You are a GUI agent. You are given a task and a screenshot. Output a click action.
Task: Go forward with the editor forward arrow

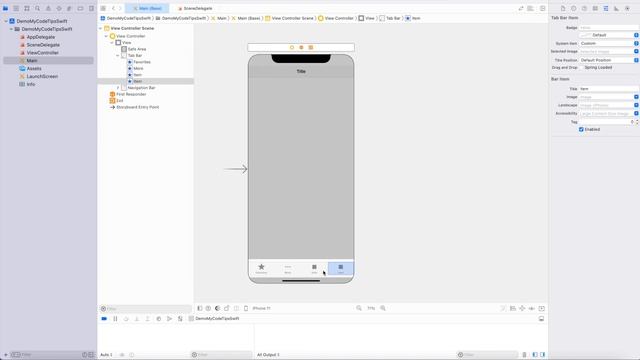point(120,8)
